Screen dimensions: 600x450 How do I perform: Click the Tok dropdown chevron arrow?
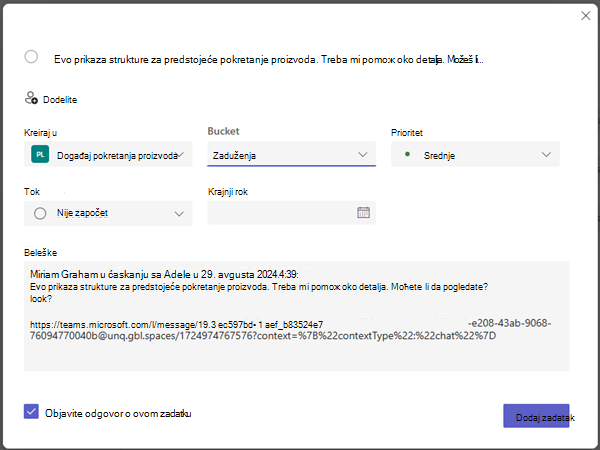click(x=179, y=214)
